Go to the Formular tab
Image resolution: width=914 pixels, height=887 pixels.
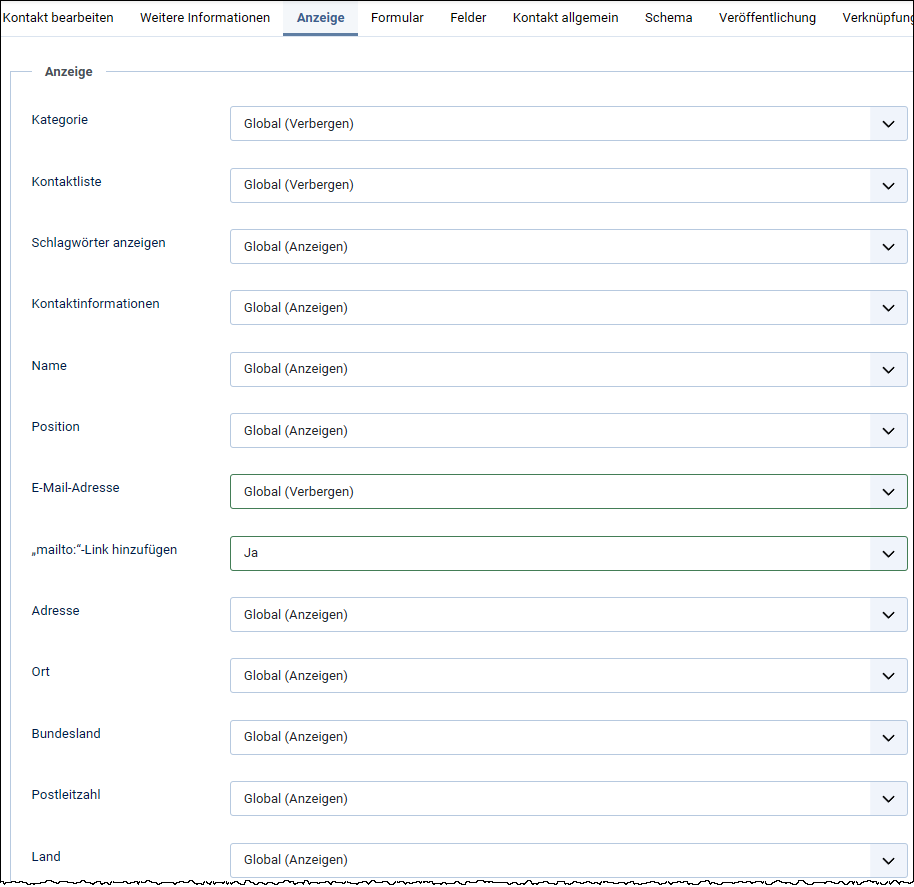[x=397, y=18]
